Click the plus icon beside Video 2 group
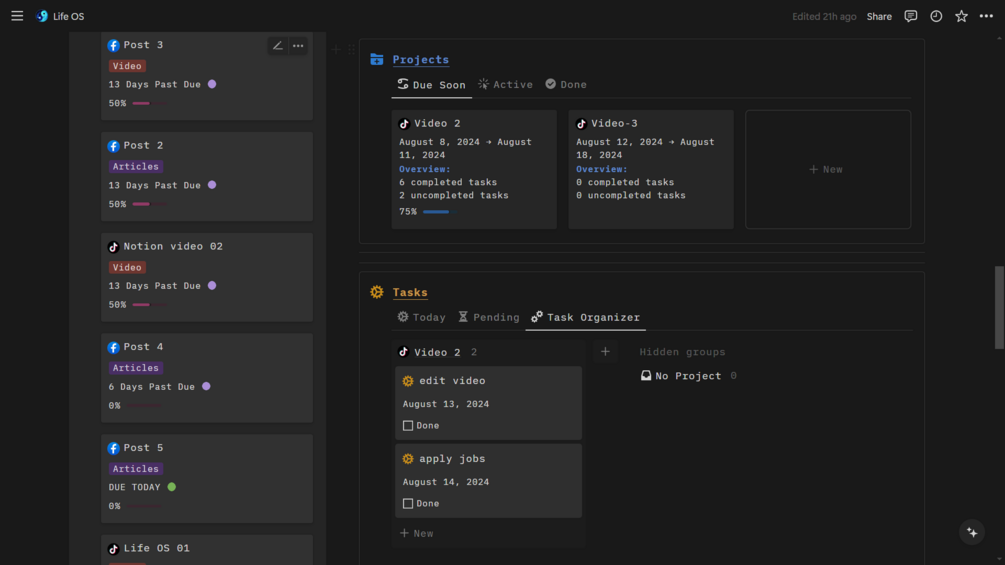The height and width of the screenshot is (565, 1005). pos(605,352)
